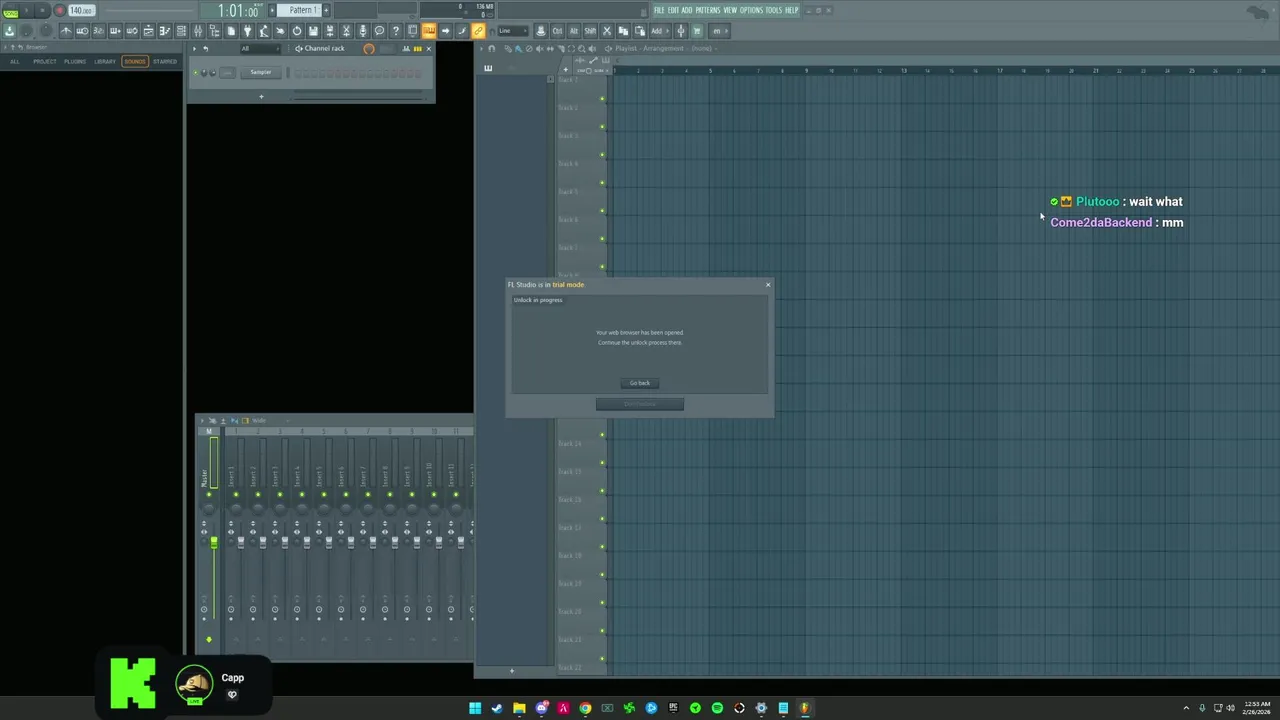Click the hat stamp icon before Ctrl
The image size is (1280, 720).
pyautogui.click(x=541, y=31)
